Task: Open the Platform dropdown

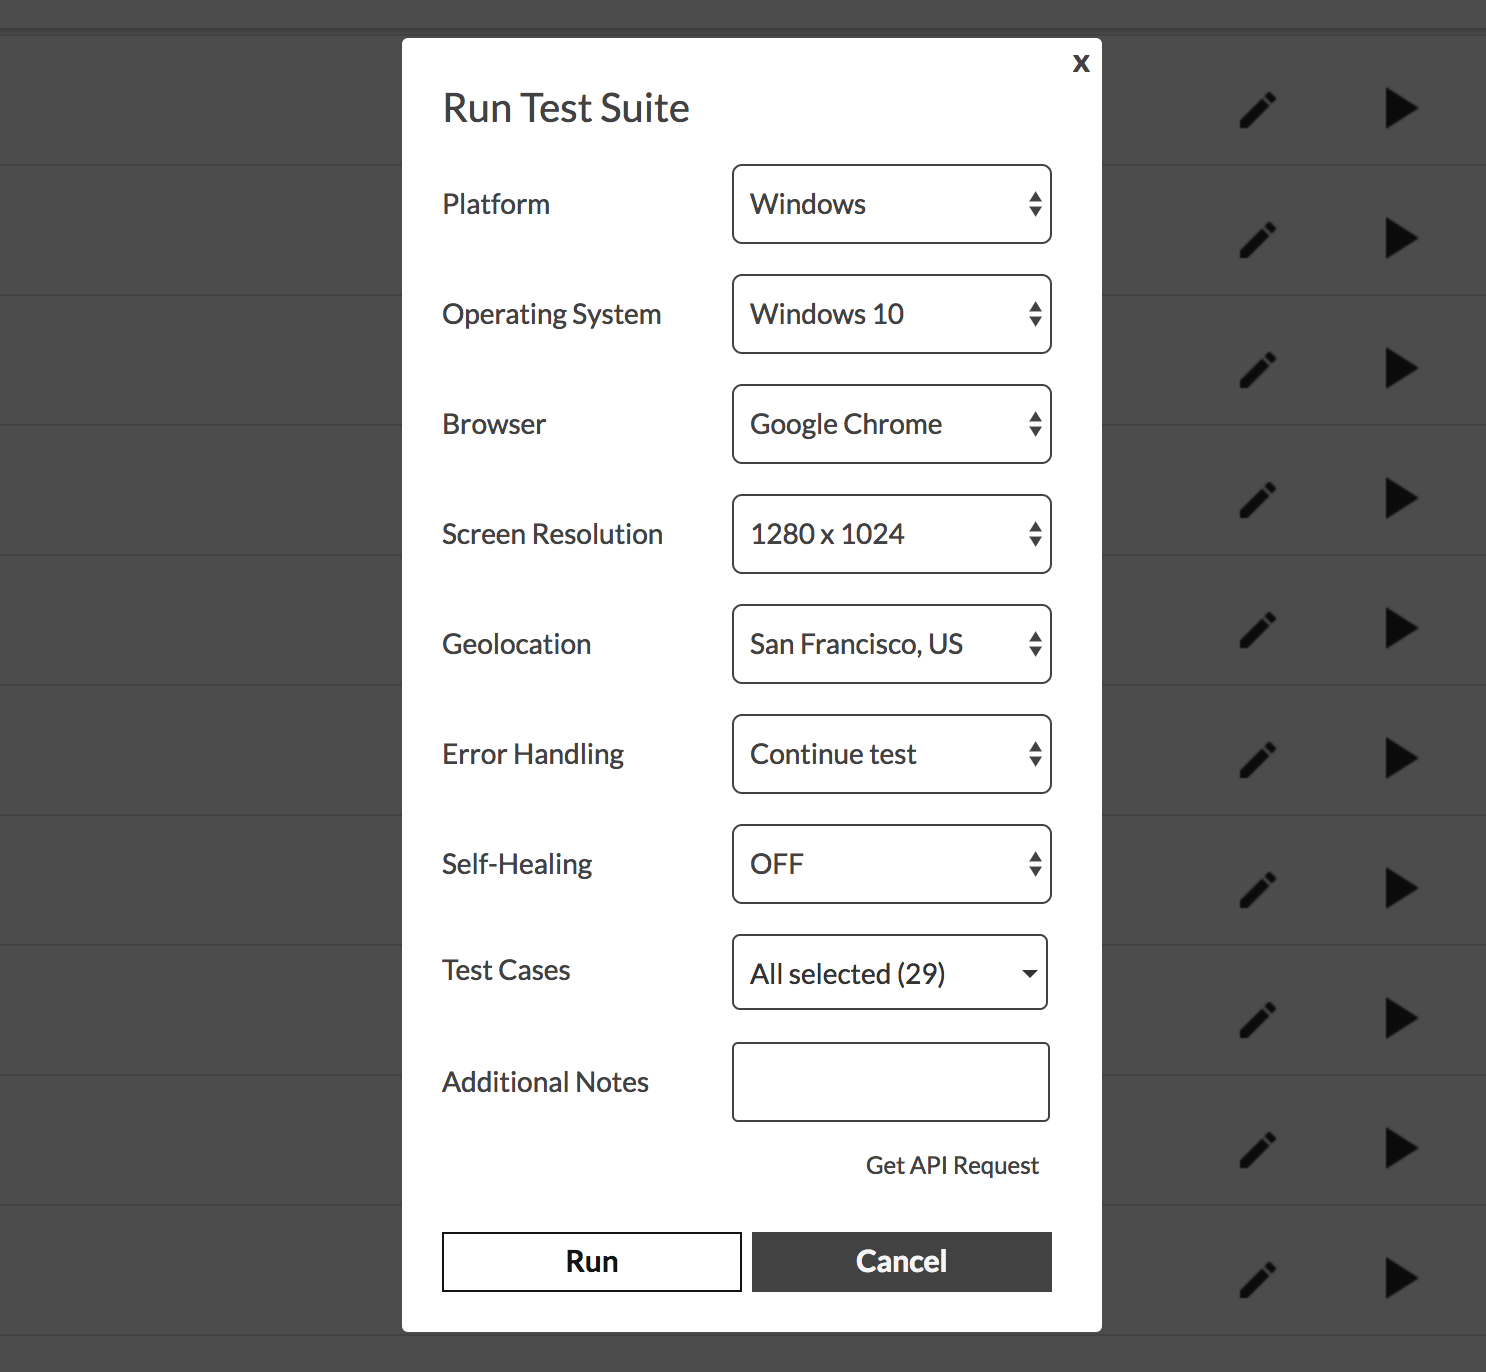Action: [x=891, y=204]
